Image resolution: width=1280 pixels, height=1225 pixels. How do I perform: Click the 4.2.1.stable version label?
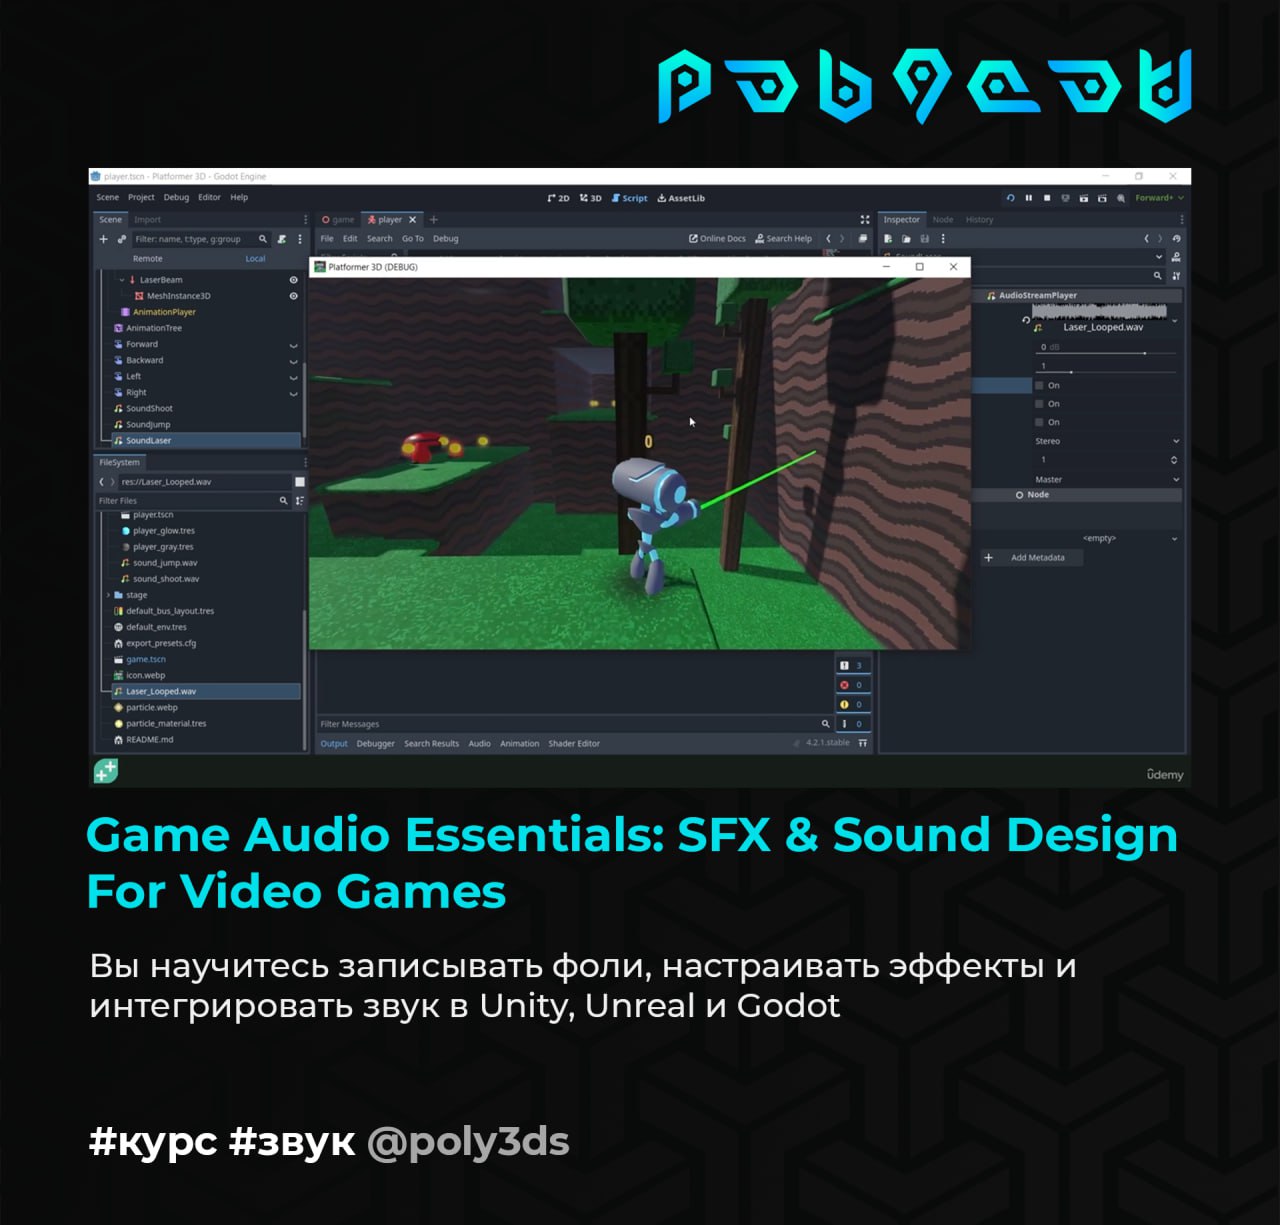tap(828, 743)
